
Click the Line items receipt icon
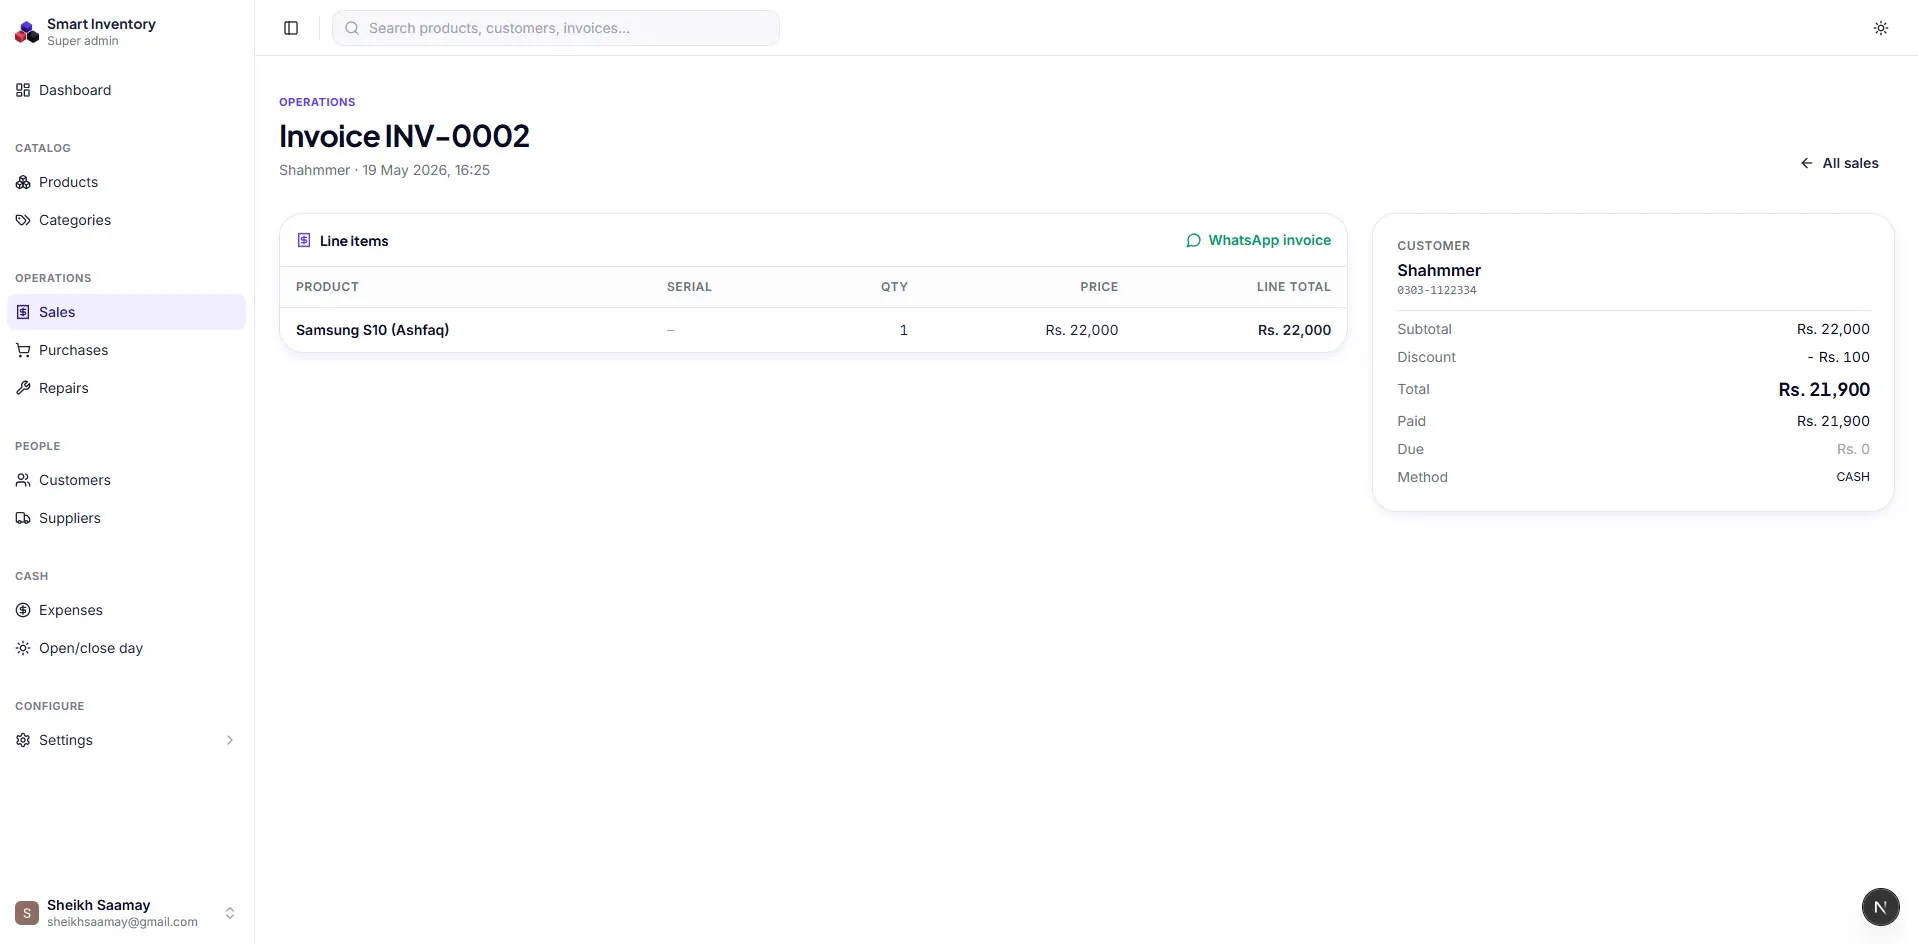click(x=304, y=240)
